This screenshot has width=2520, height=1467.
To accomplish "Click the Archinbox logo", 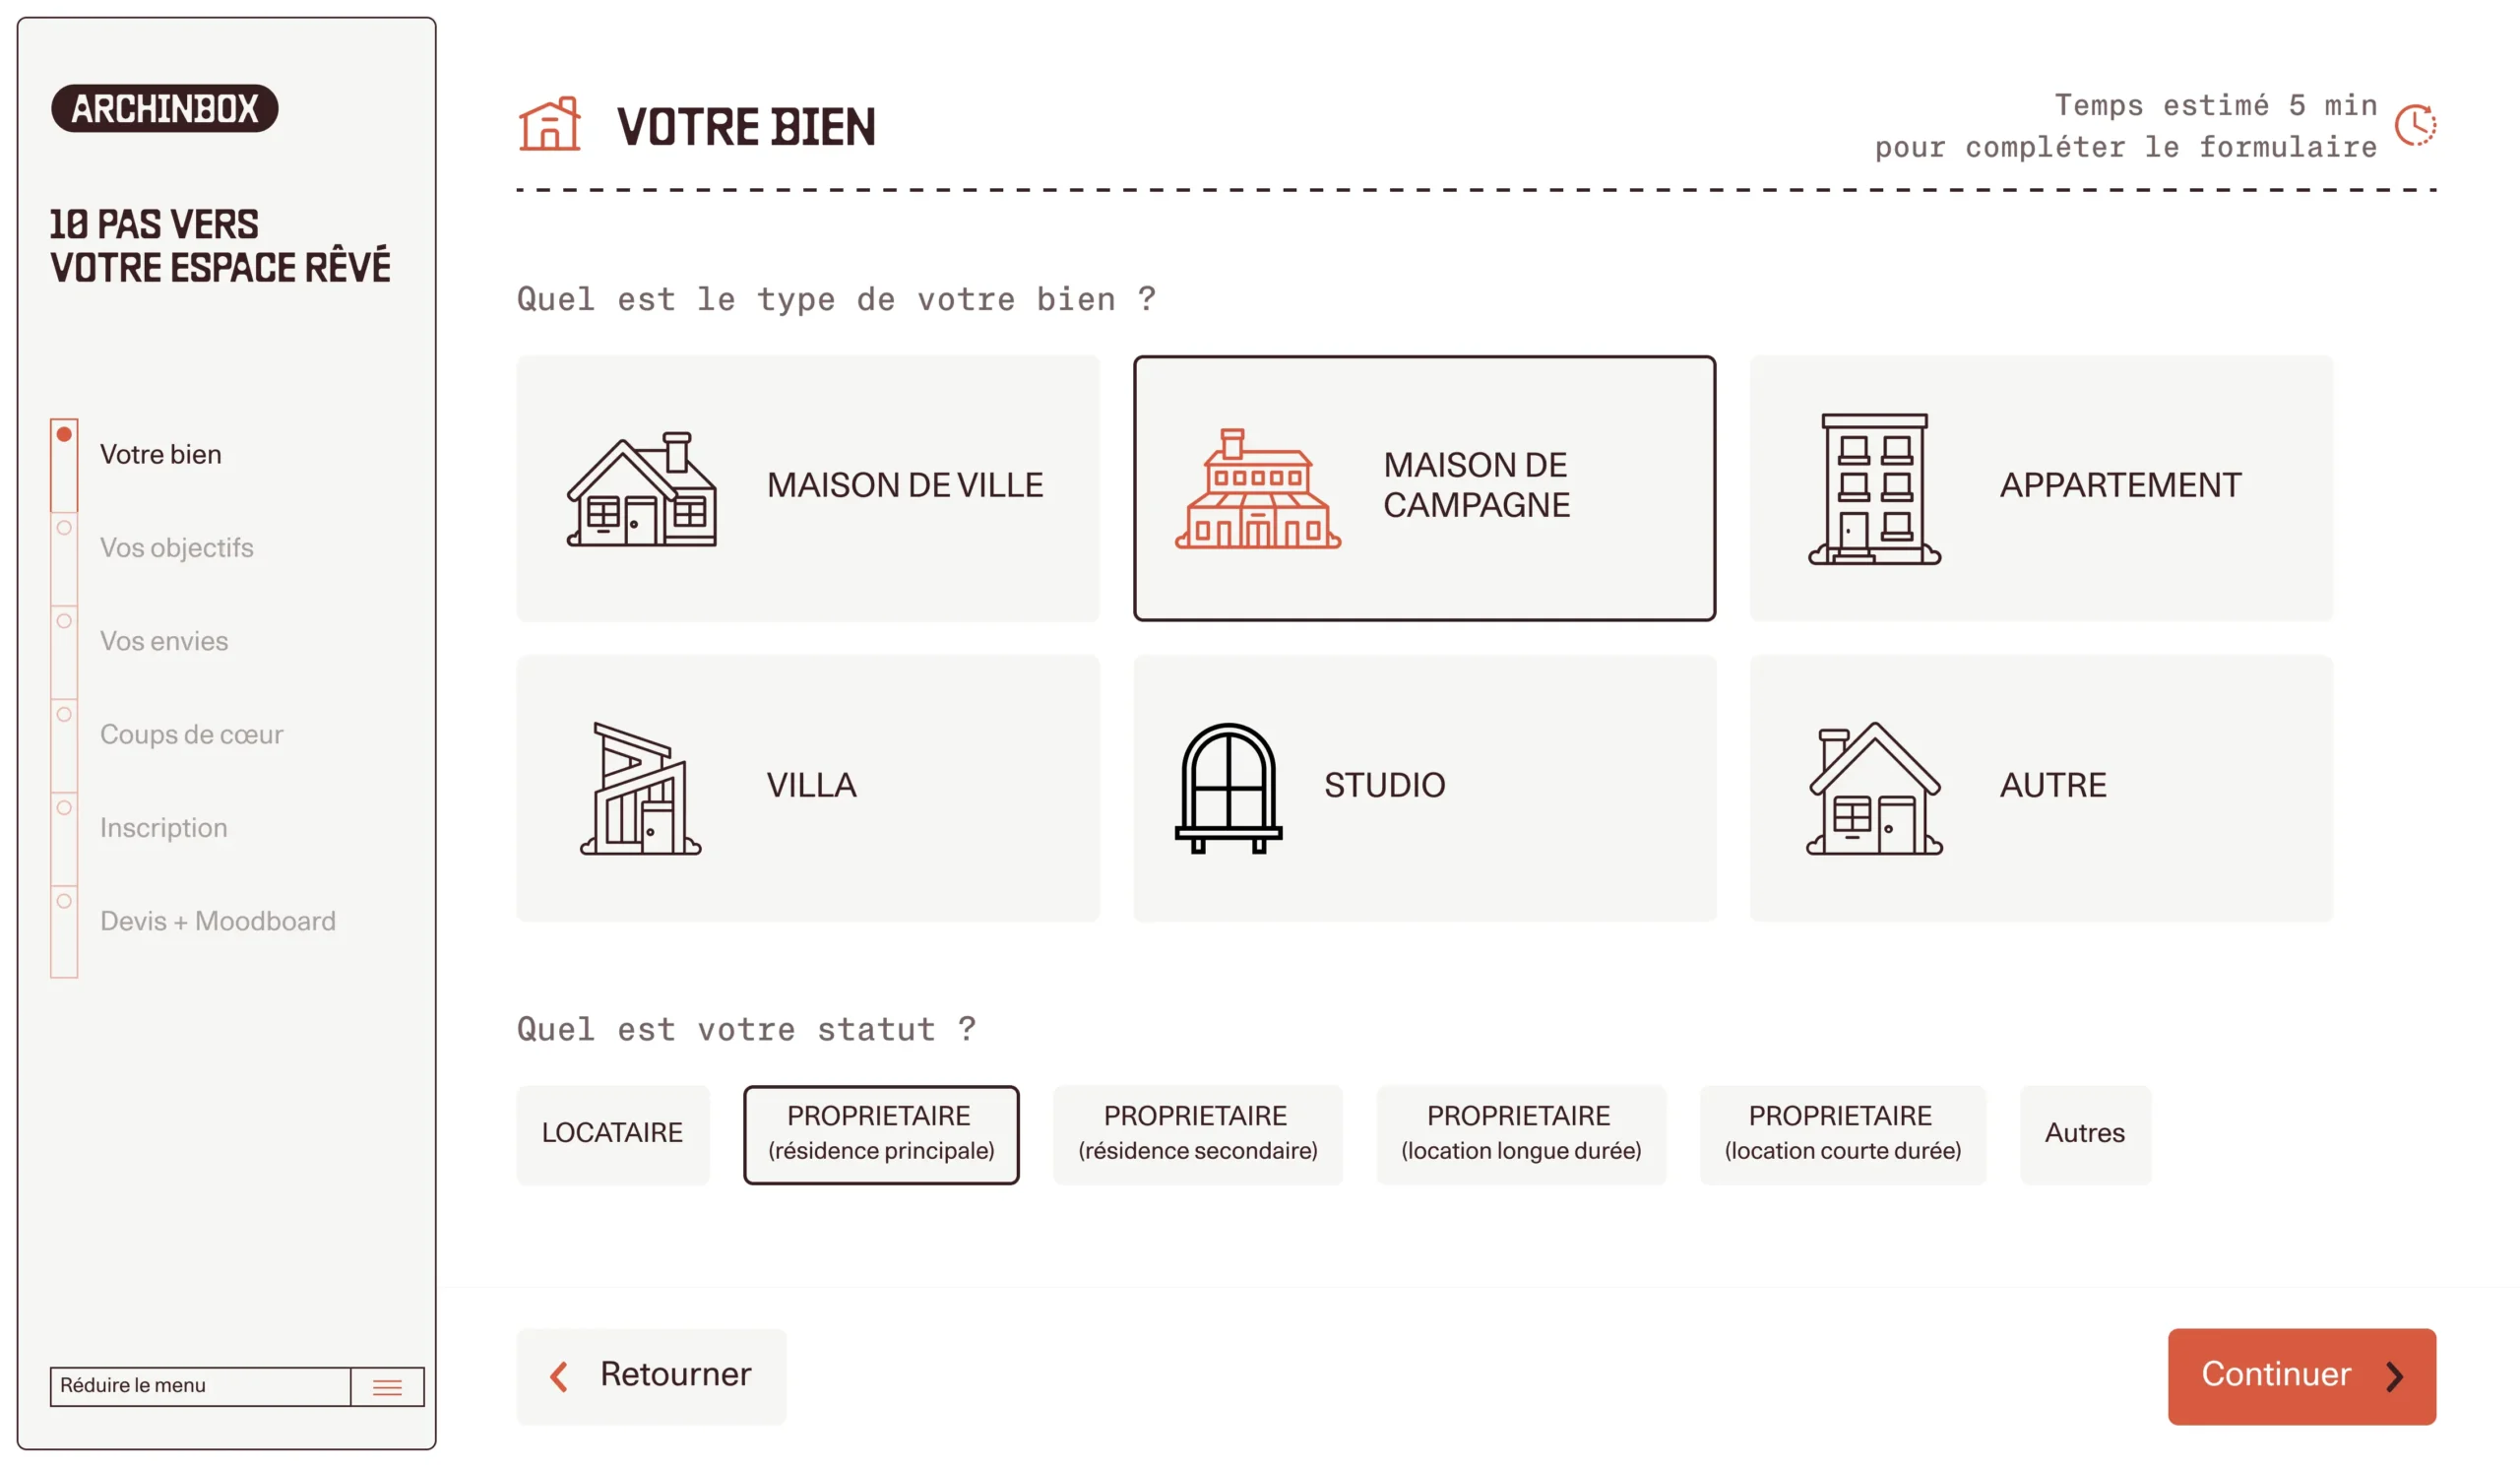I will pyautogui.click(x=165, y=109).
